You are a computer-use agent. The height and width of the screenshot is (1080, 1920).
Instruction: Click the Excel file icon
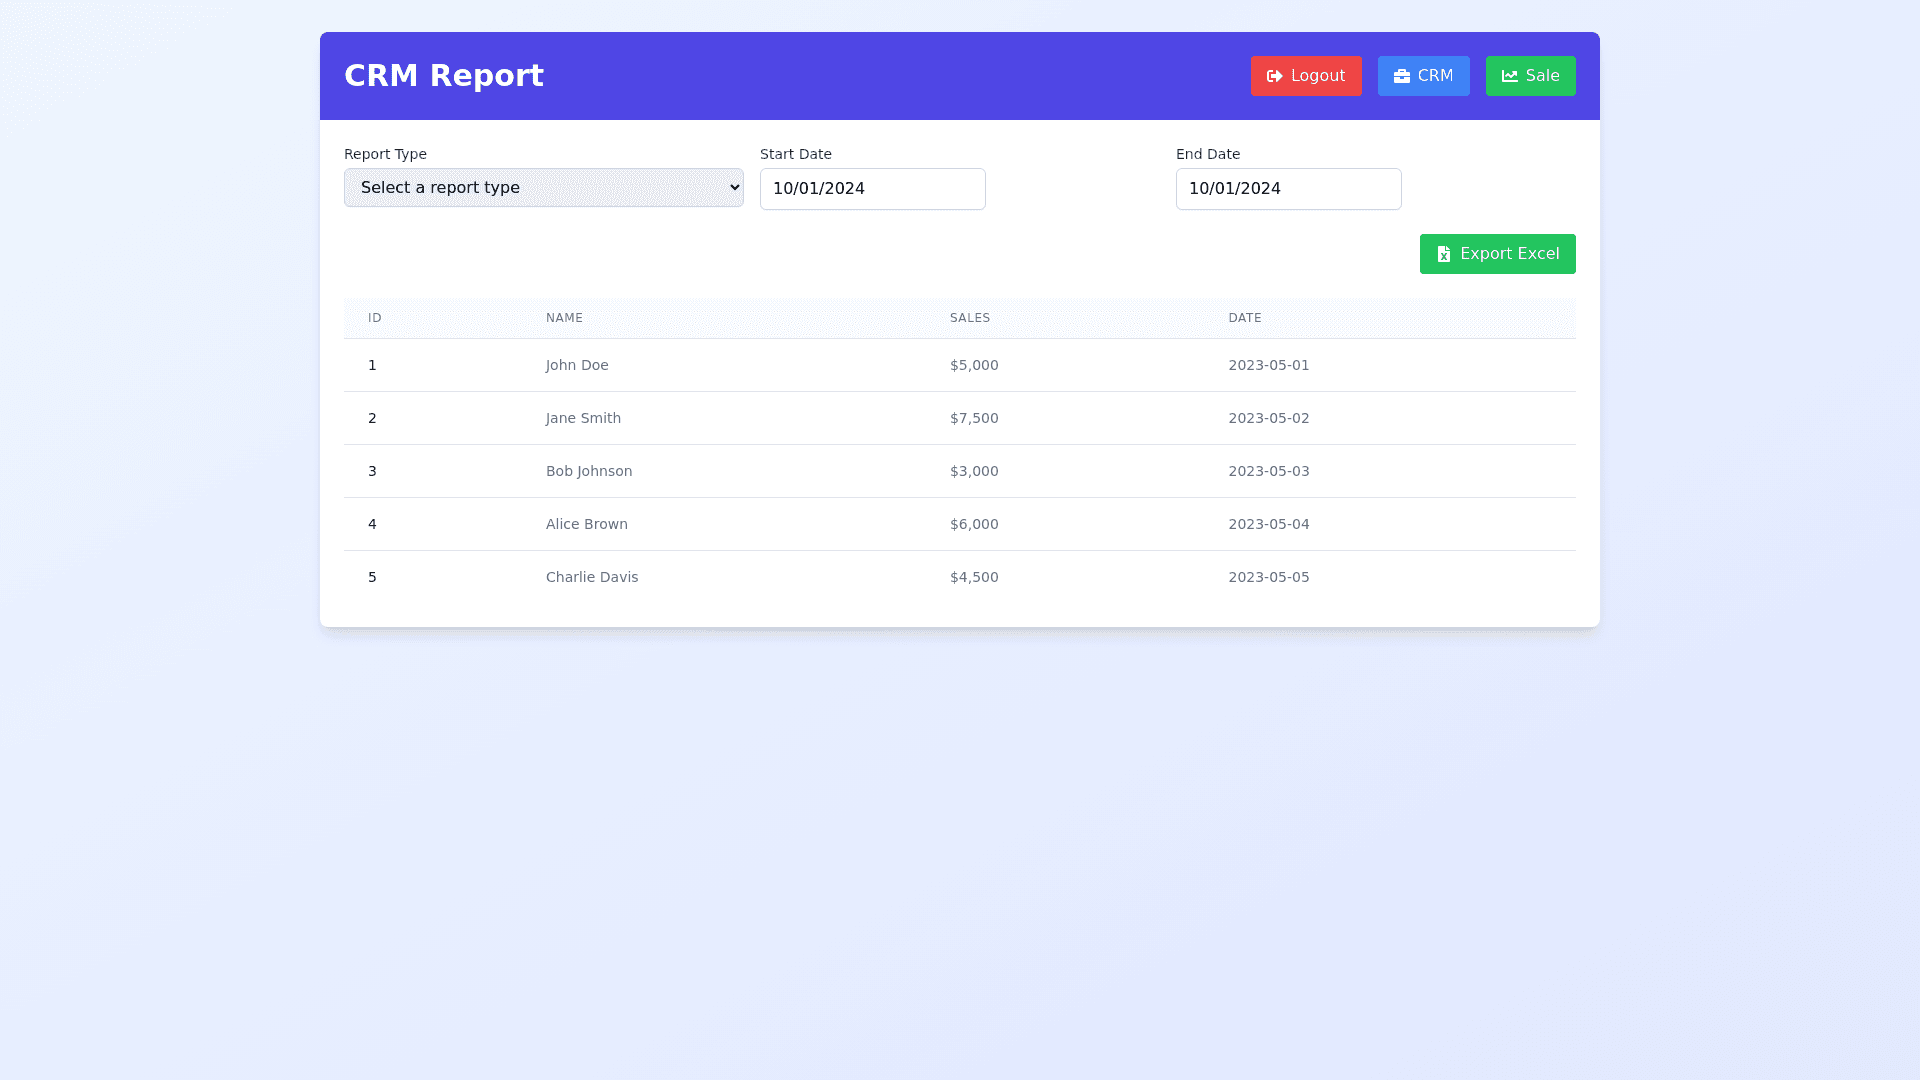pyautogui.click(x=1443, y=254)
